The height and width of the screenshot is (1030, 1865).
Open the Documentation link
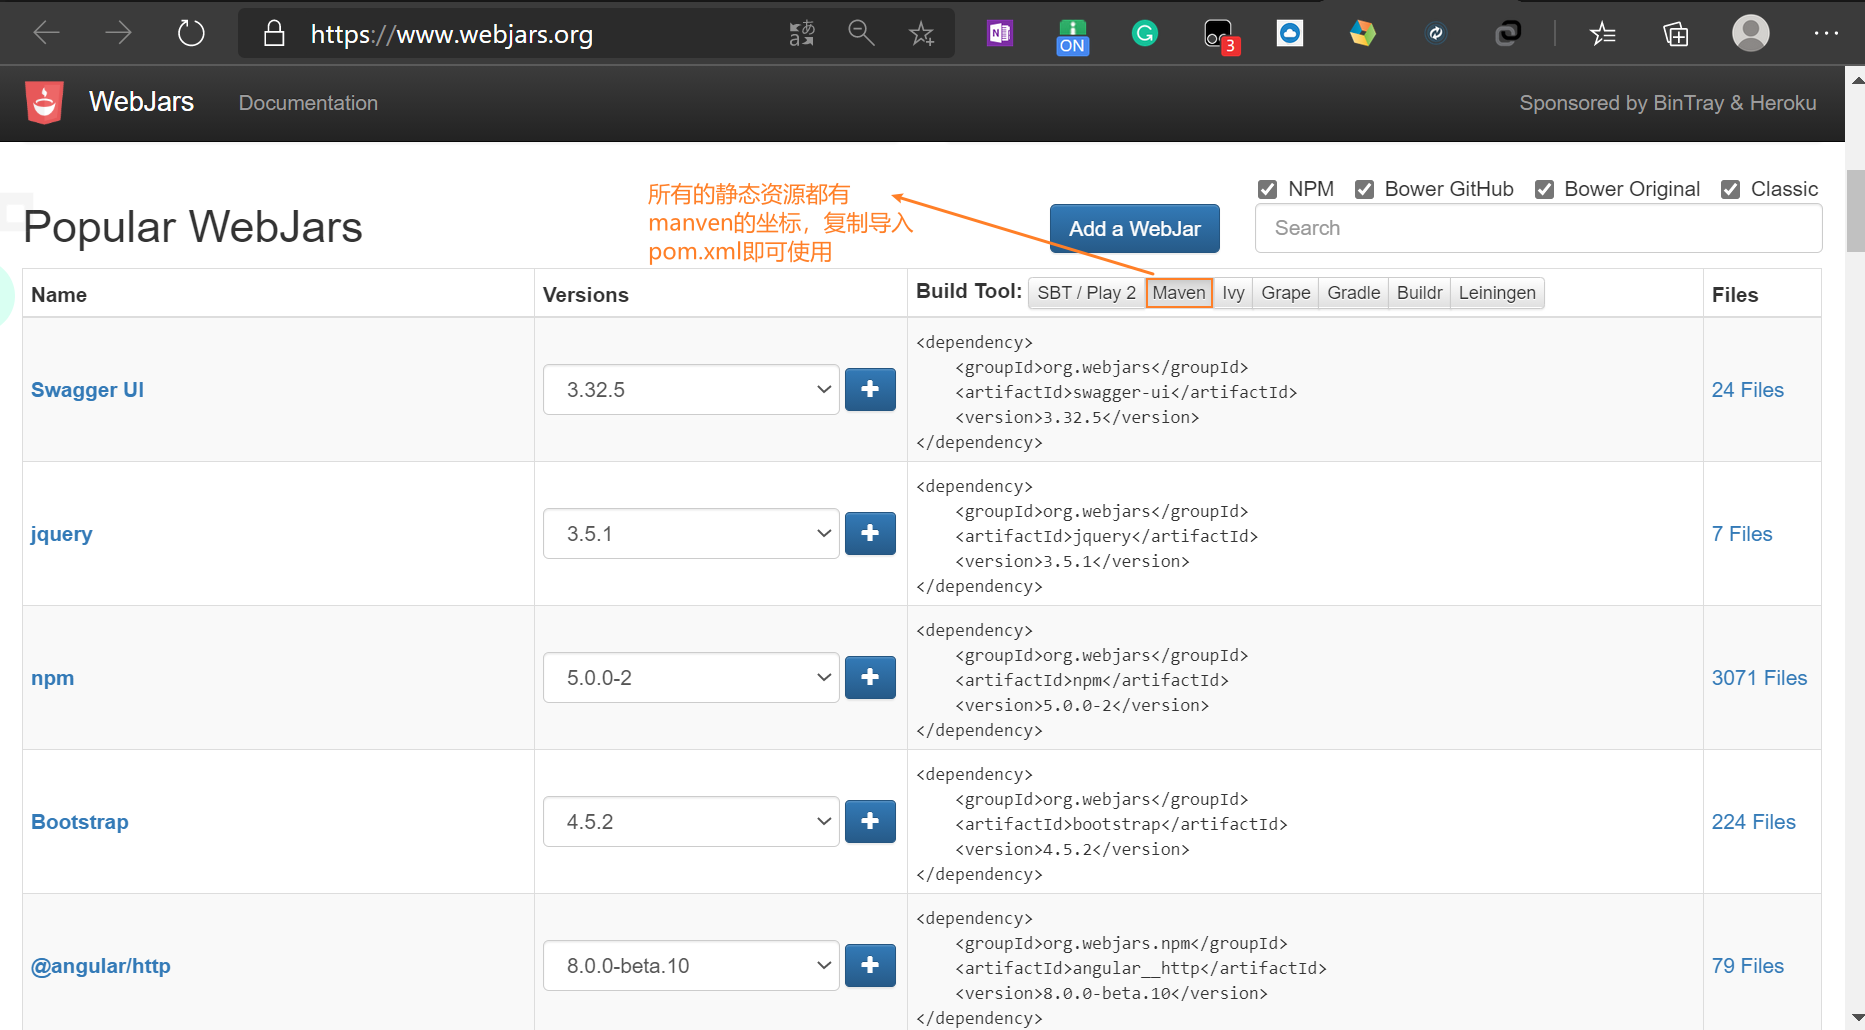[308, 103]
